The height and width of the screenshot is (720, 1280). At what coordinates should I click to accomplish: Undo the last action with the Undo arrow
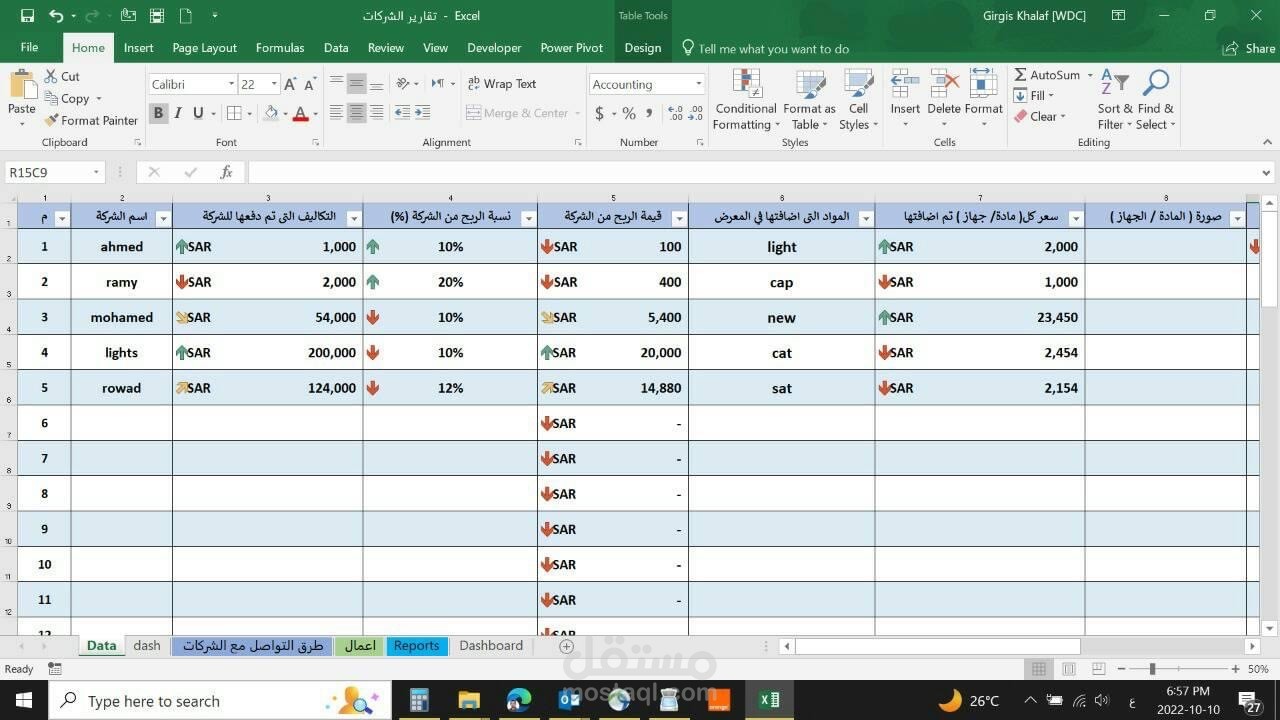(x=56, y=15)
